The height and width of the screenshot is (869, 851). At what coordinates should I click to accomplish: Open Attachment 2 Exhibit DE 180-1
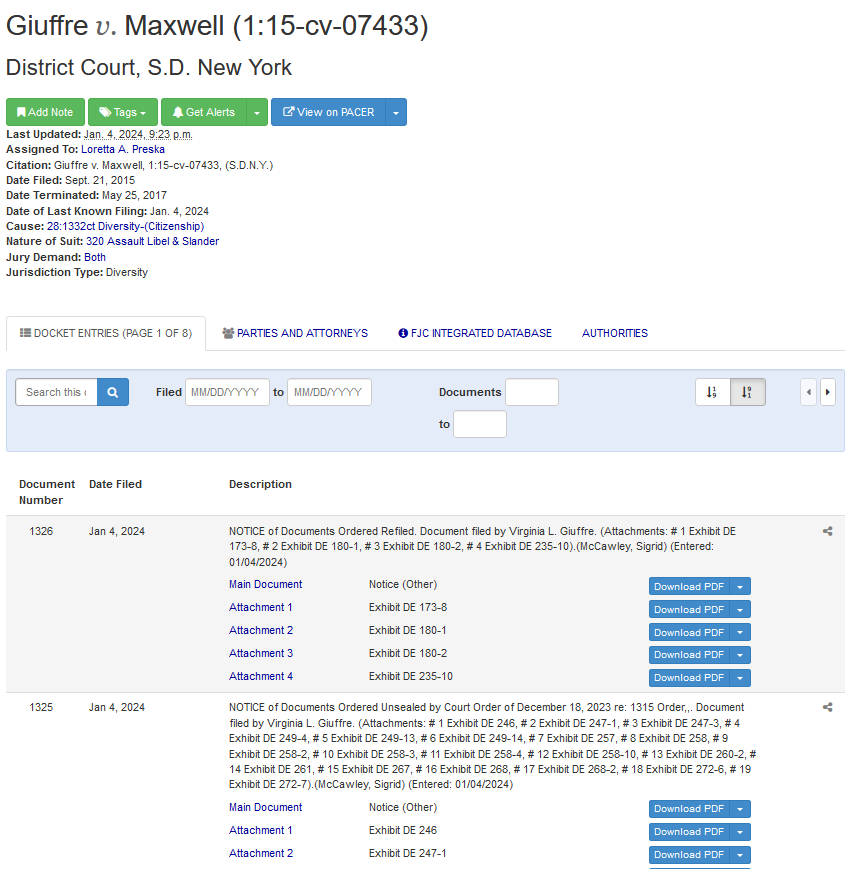point(261,631)
